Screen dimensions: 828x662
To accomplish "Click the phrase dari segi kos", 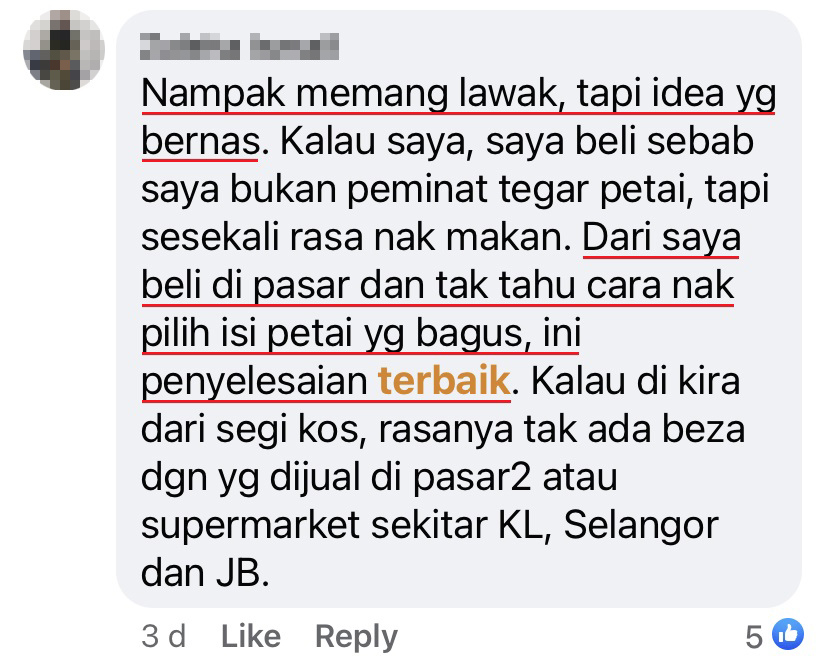I will pos(252,430).
